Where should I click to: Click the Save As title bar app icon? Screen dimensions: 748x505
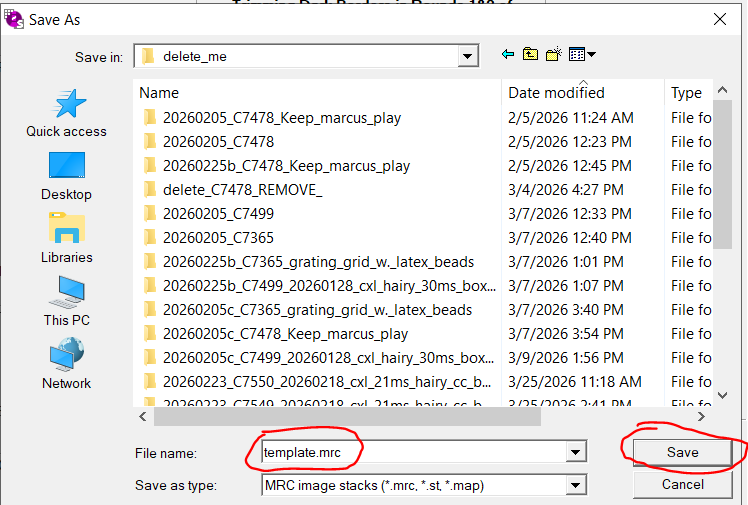coord(14,20)
